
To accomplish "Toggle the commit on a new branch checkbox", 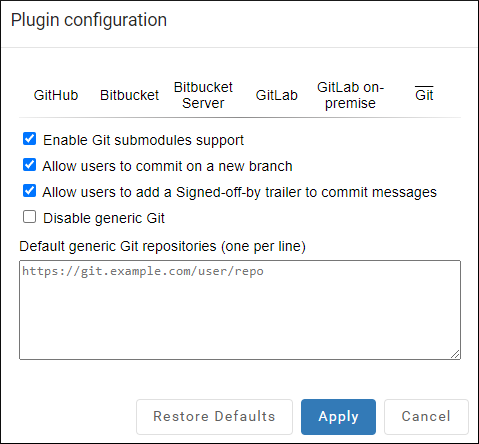I will click(29, 165).
